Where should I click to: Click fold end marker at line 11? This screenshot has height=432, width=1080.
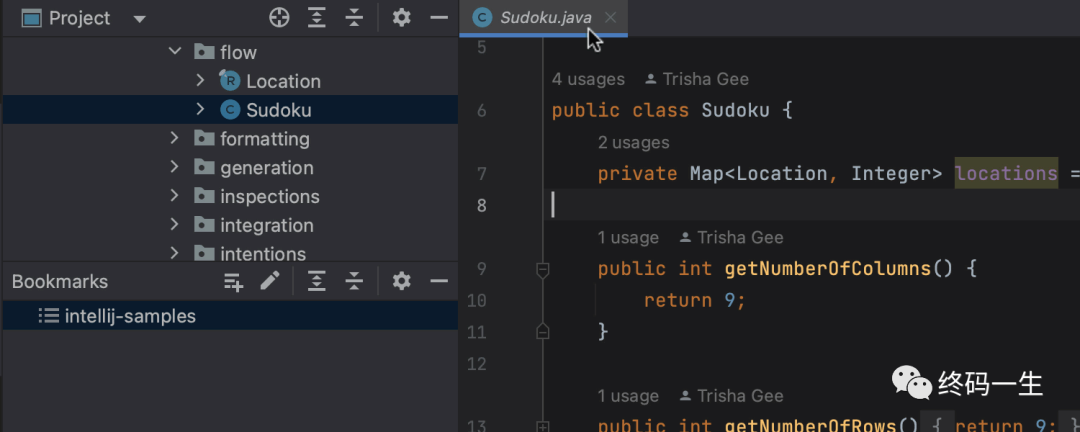click(543, 332)
